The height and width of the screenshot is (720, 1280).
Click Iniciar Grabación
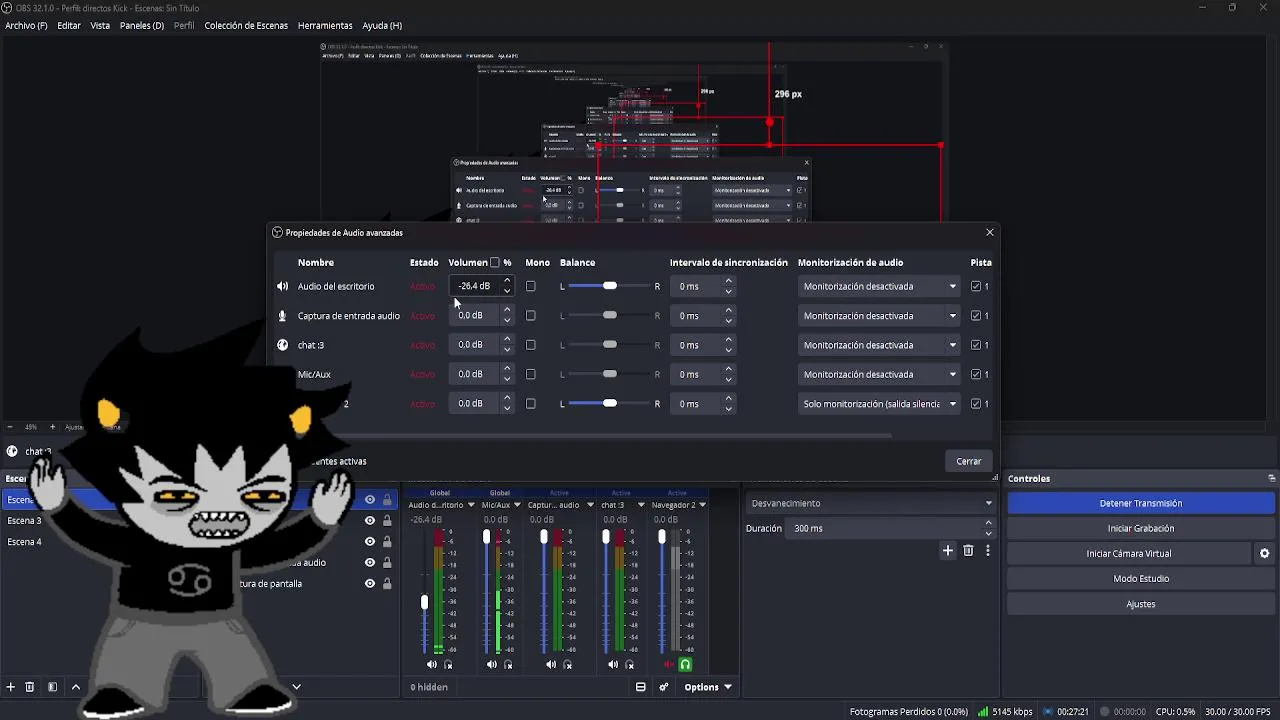[1141, 528]
